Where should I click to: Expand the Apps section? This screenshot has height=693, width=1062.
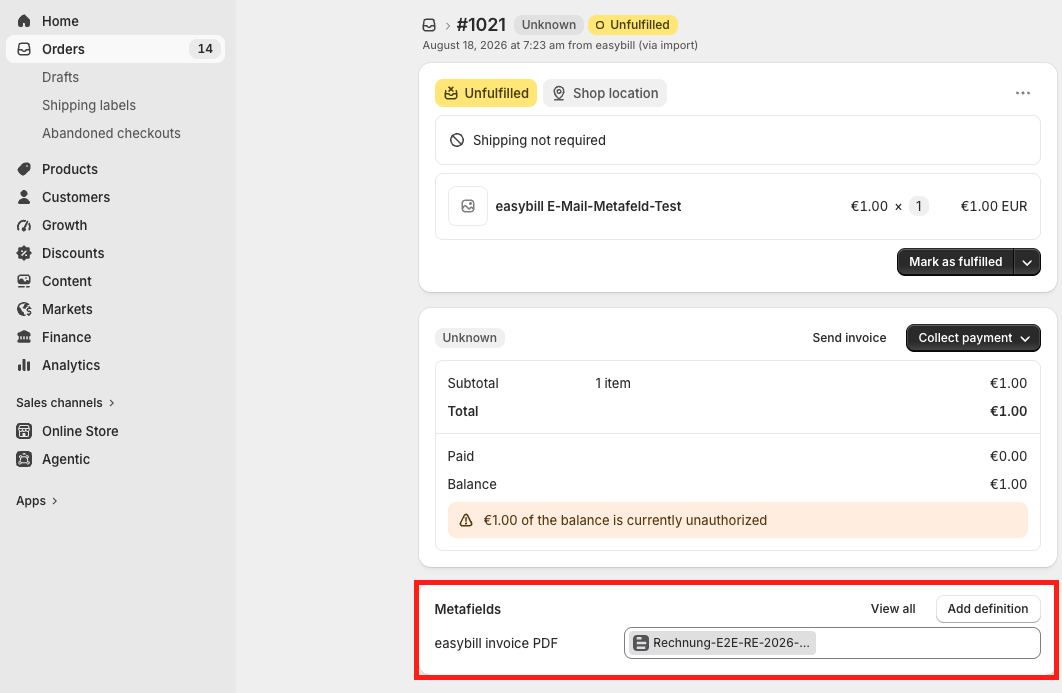click(x=37, y=501)
